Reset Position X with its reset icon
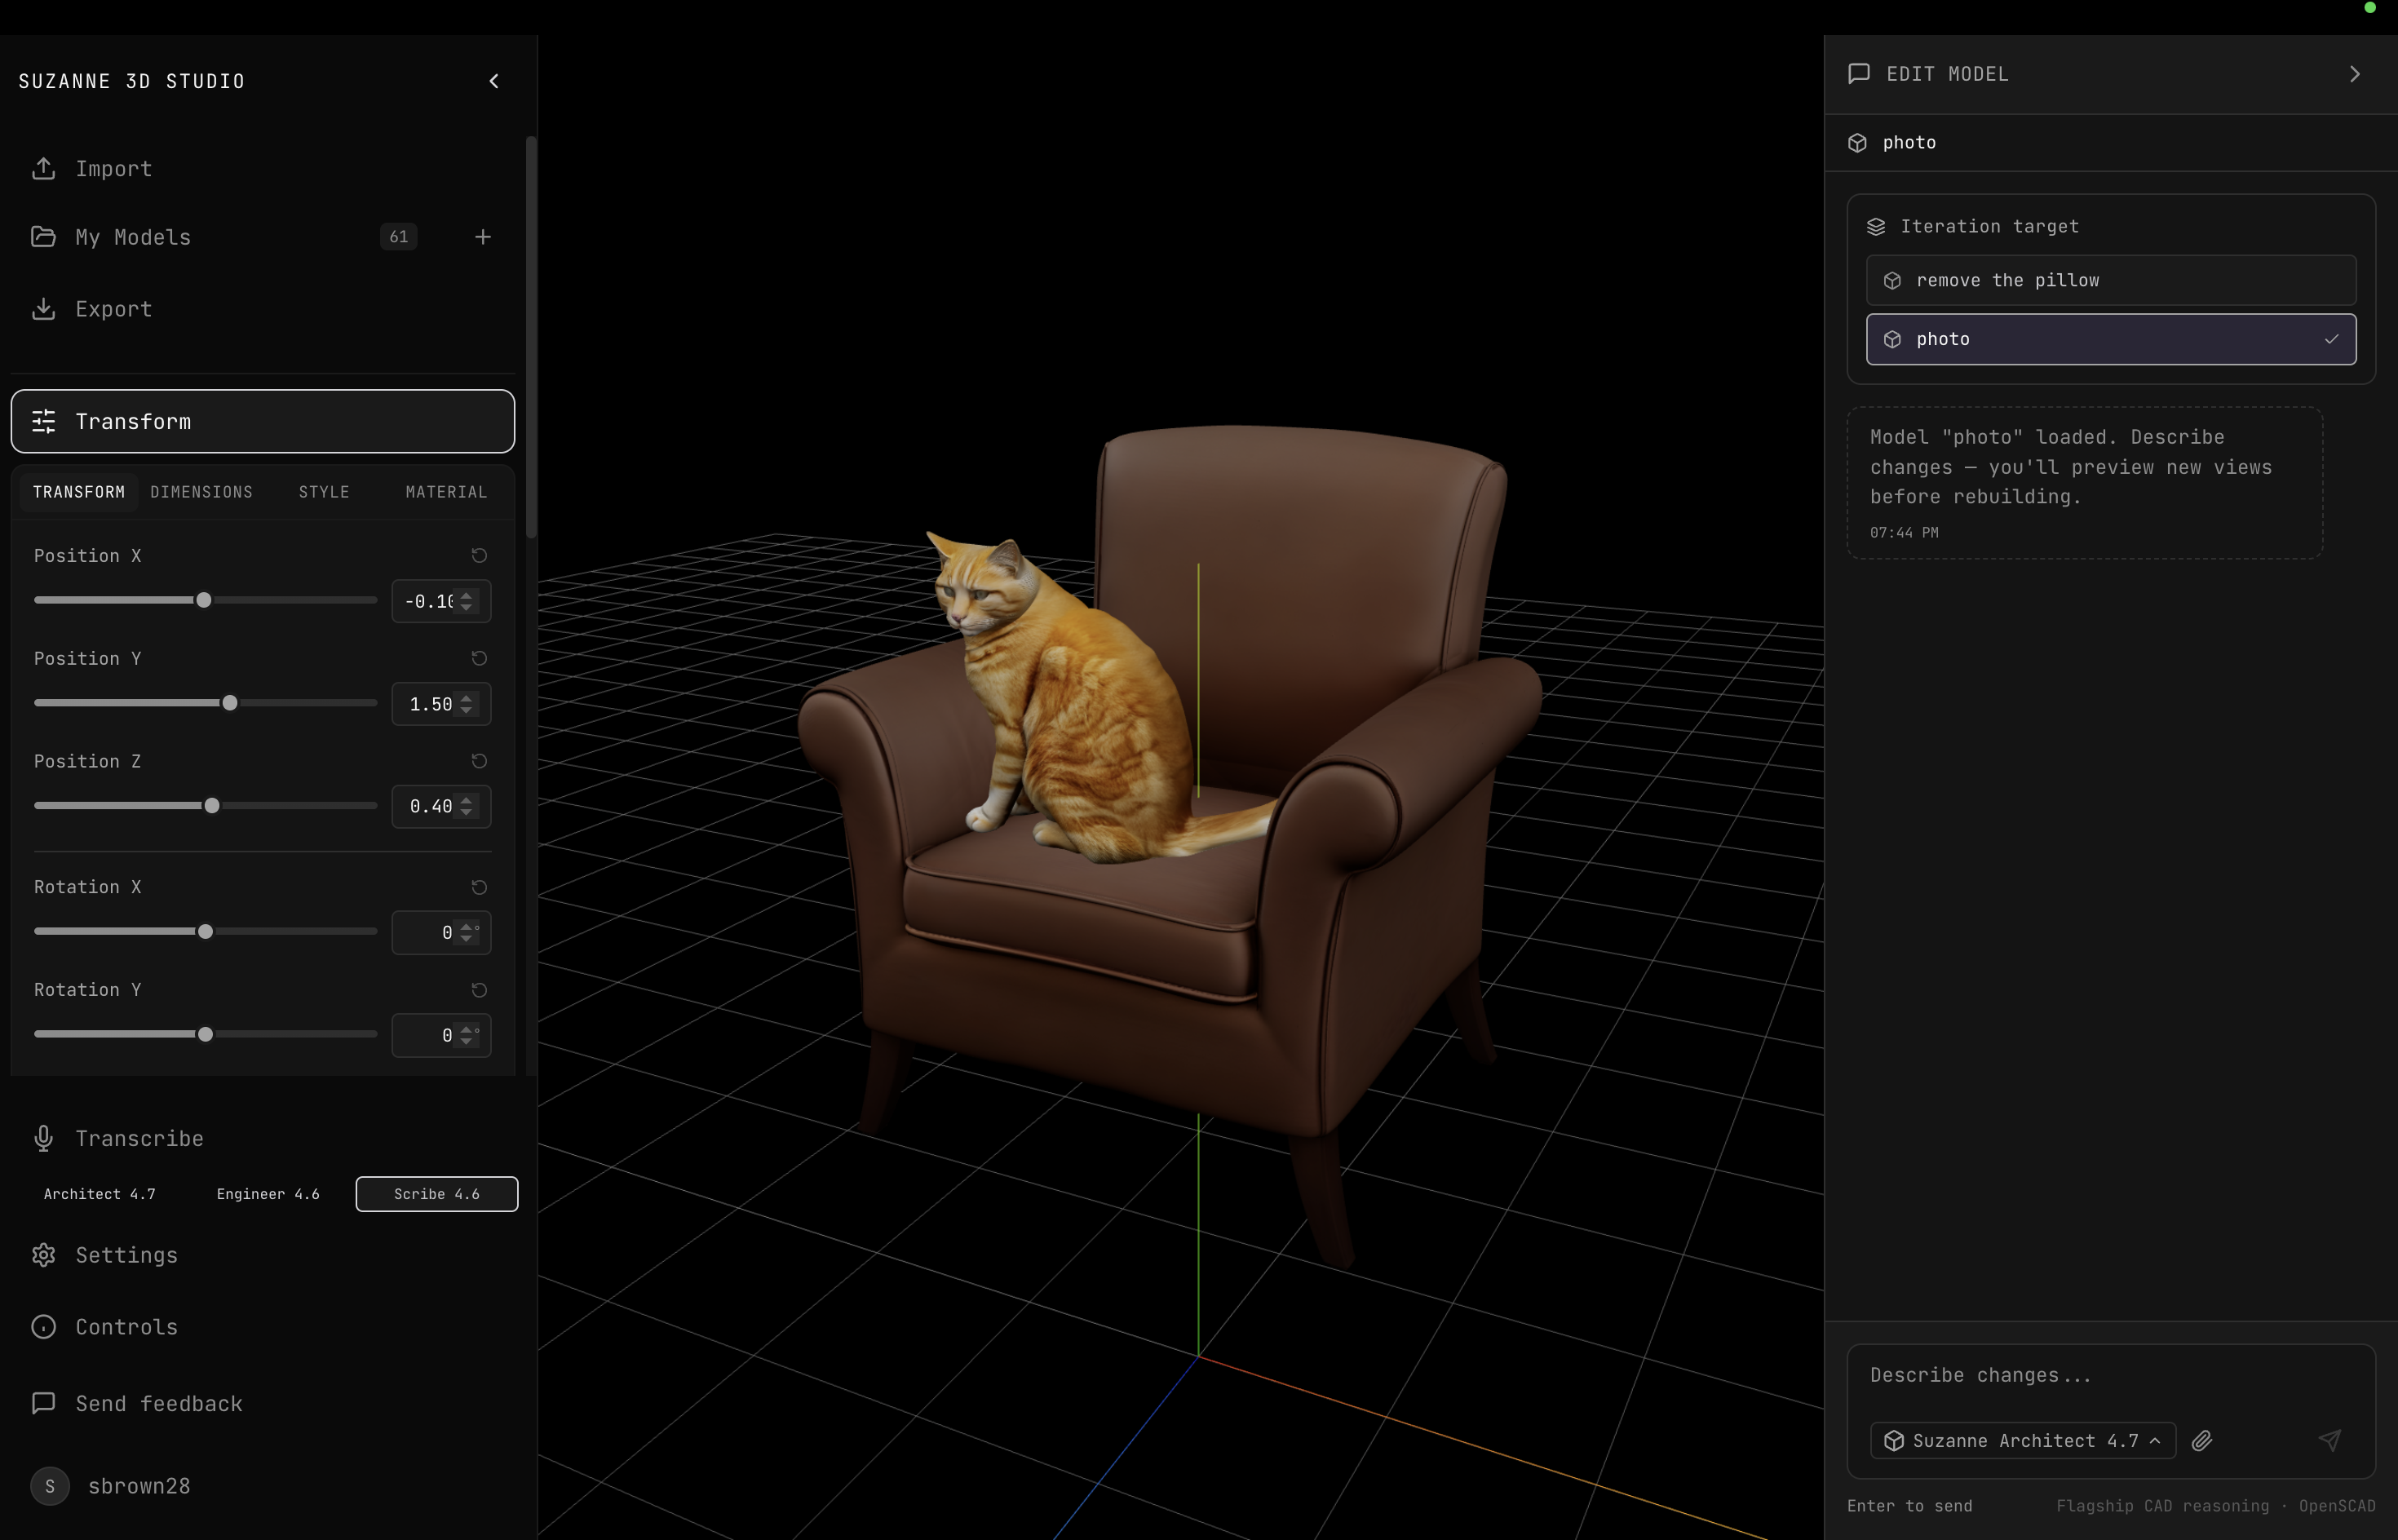The height and width of the screenshot is (1540, 2398). click(x=479, y=555)
